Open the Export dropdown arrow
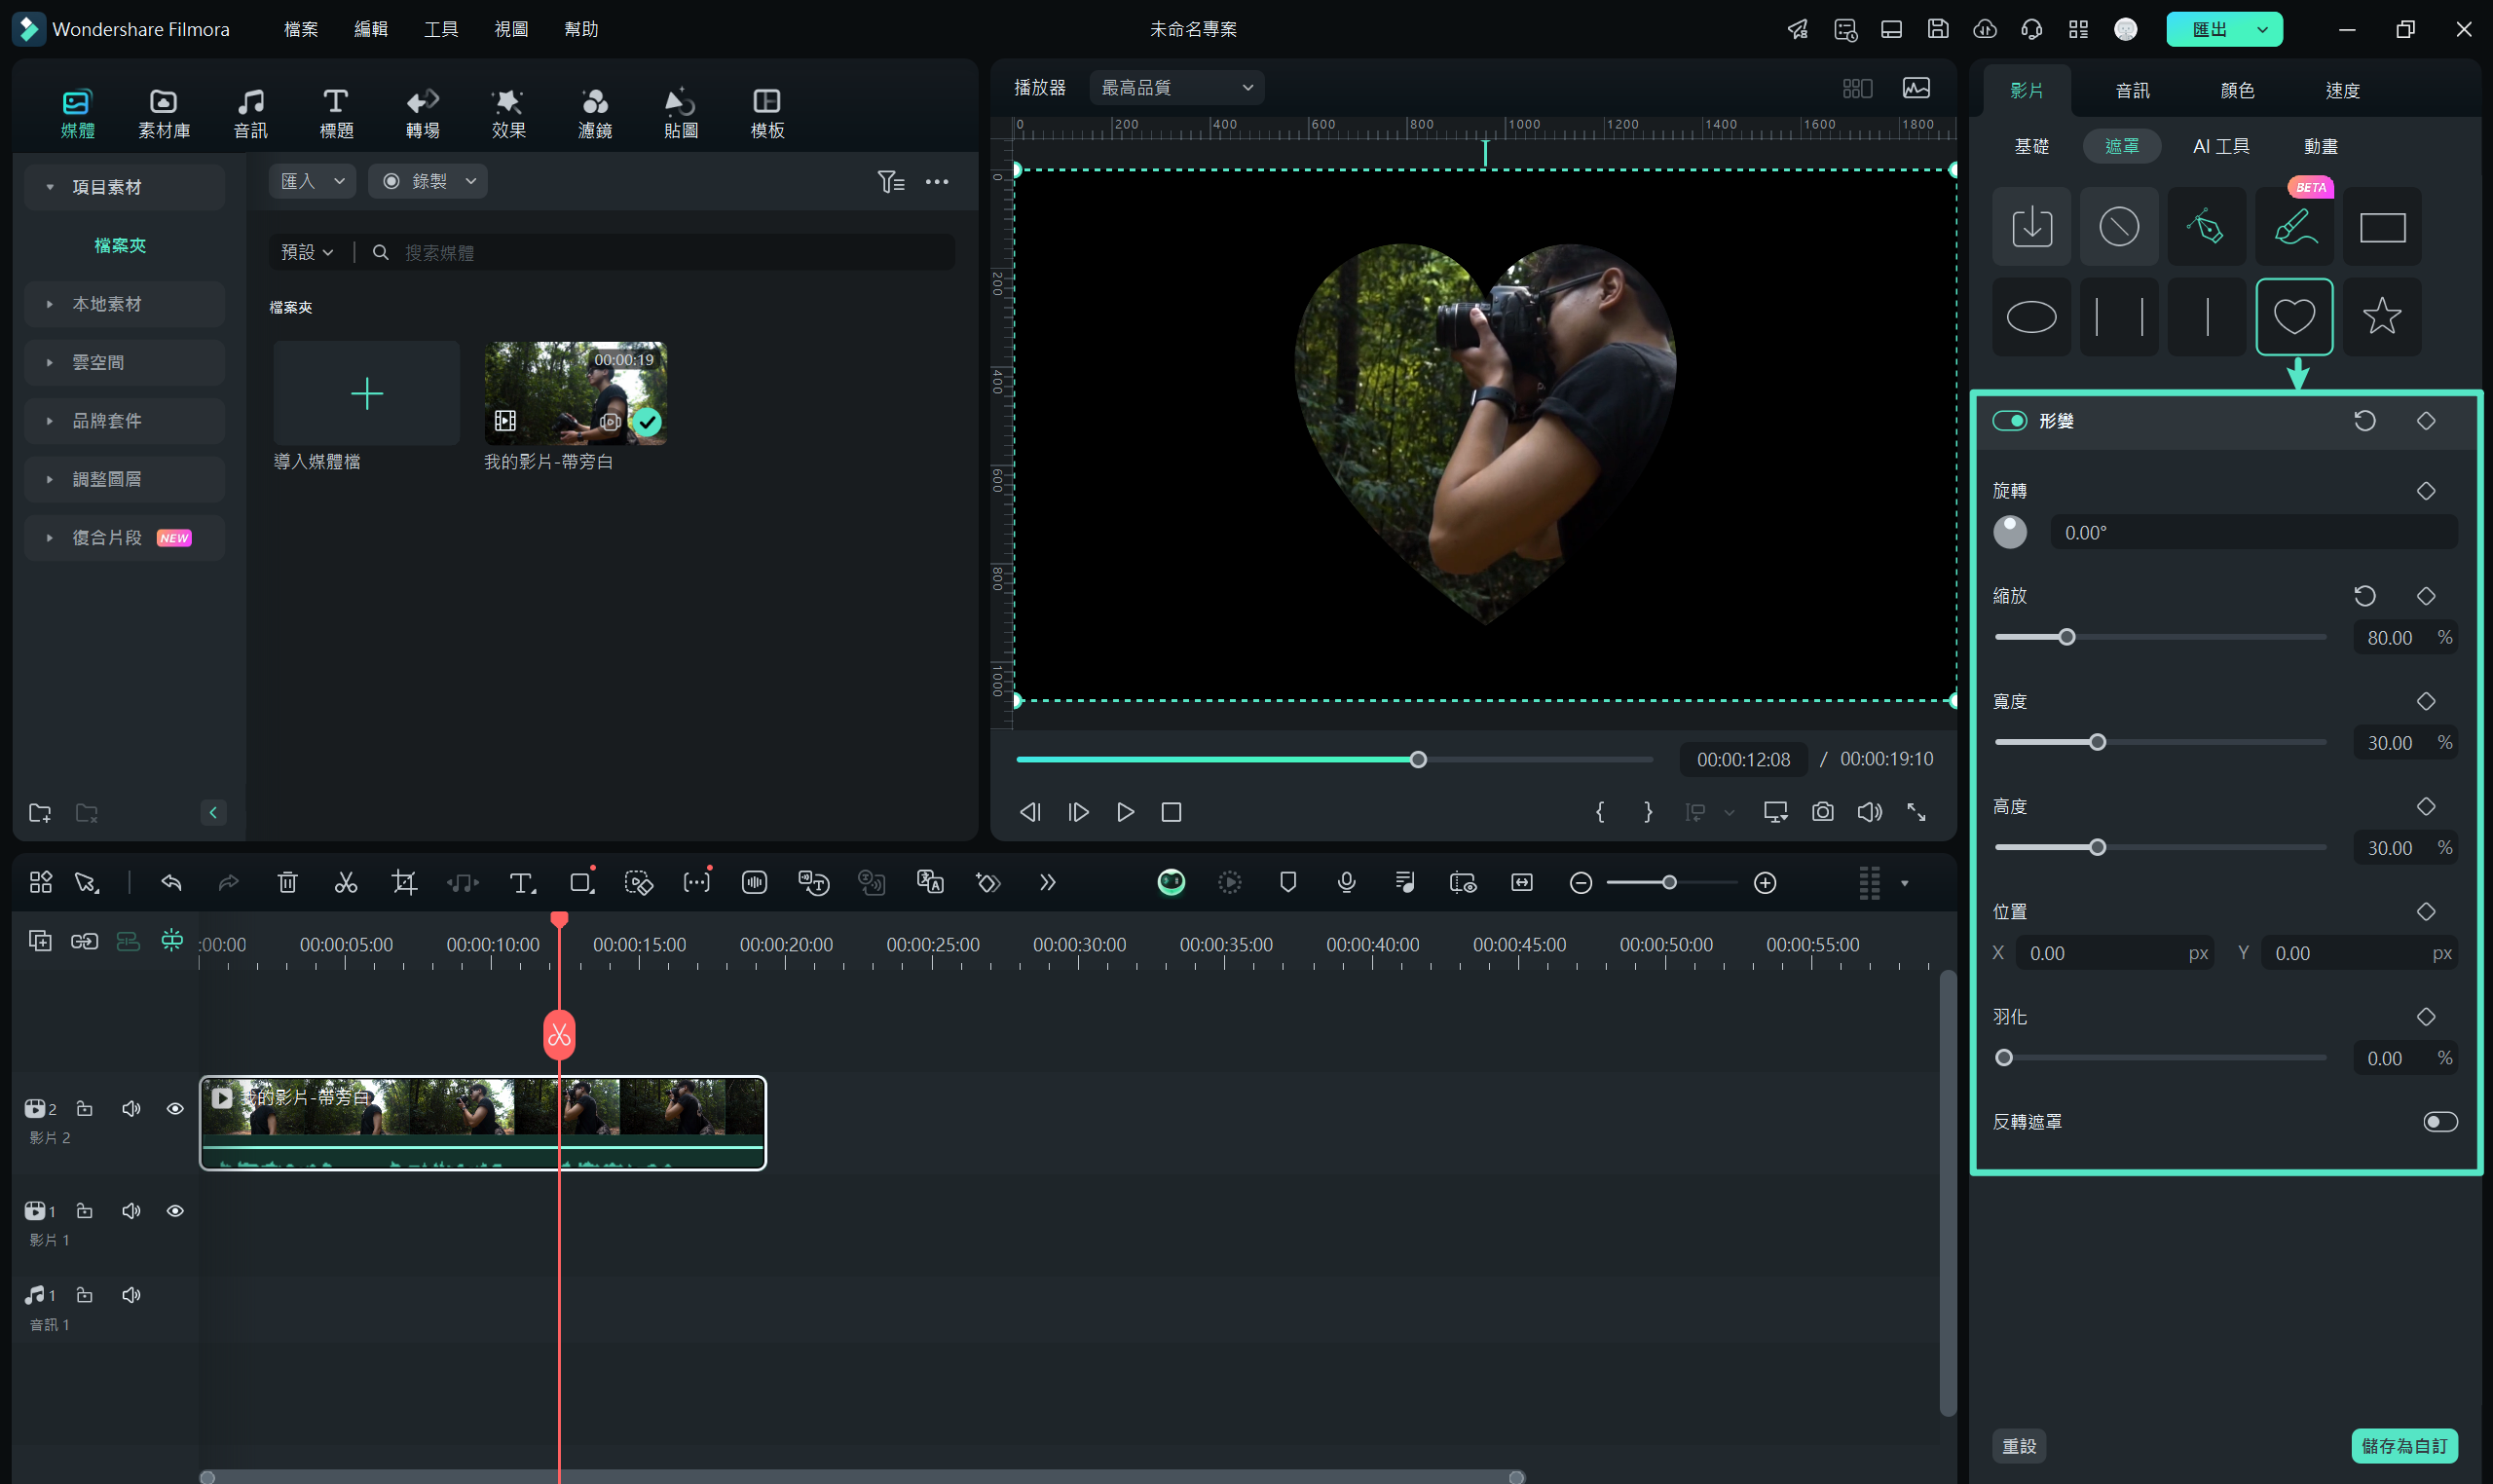The width and height of the screenshot is (2493, 1484). click(x=2261, y=29)
